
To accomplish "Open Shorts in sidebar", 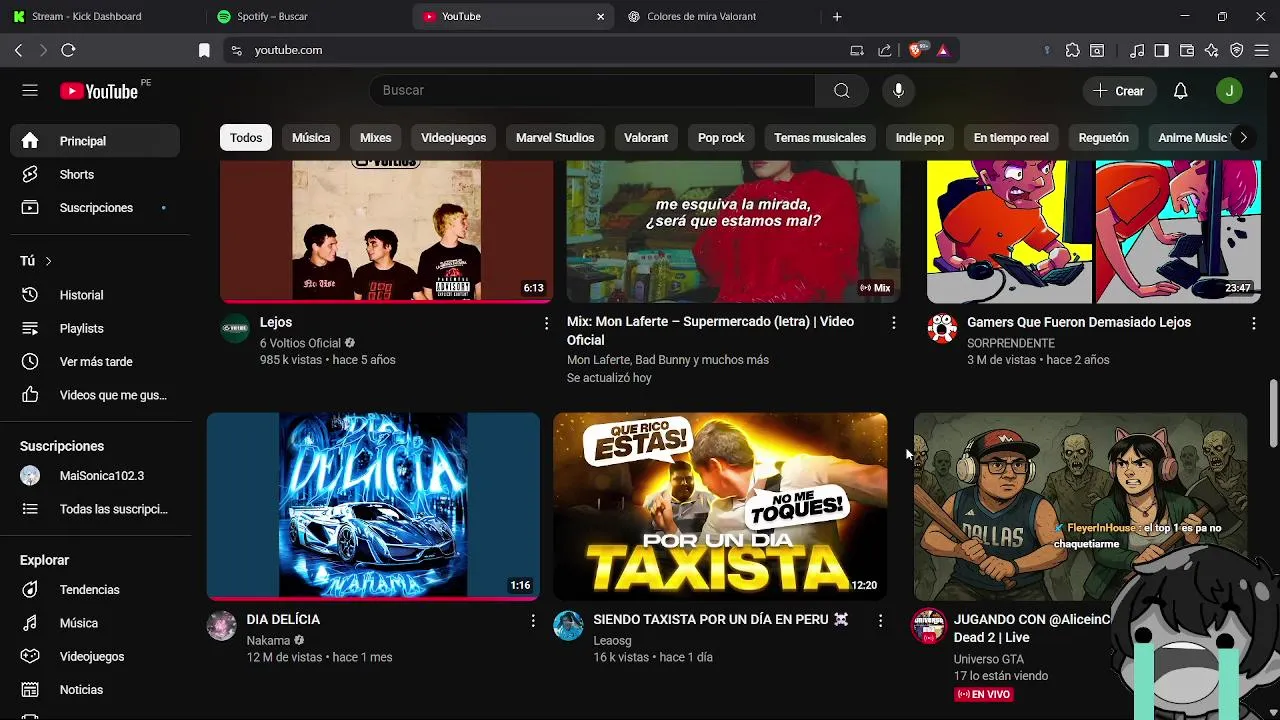I will click(95, 174).
